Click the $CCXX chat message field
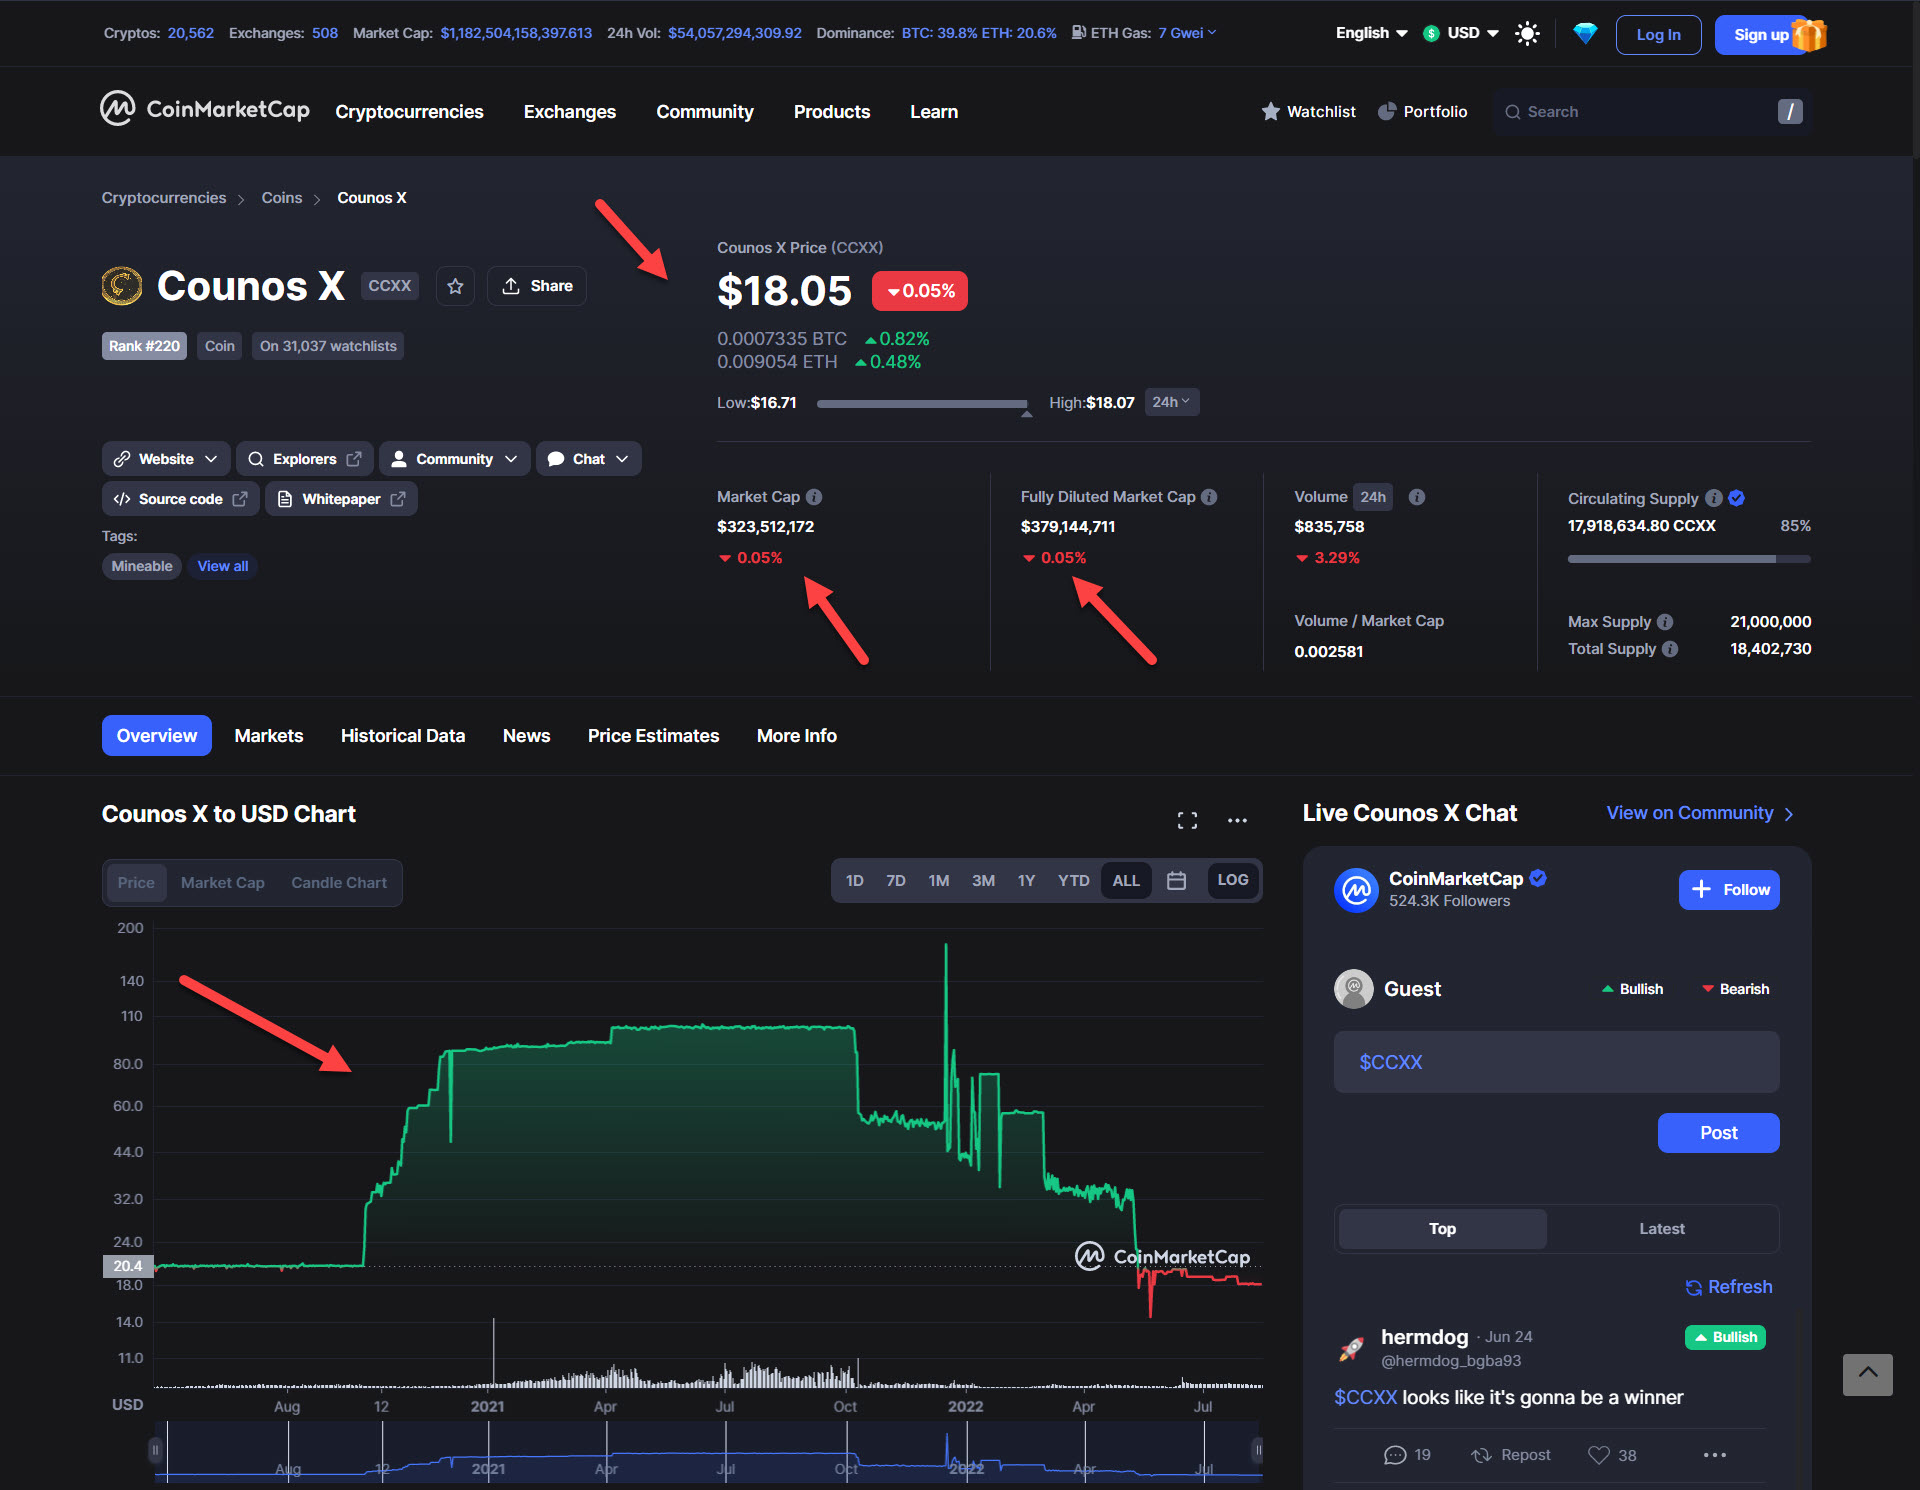The image size is (1920, 1490). click(1557, 1062)
